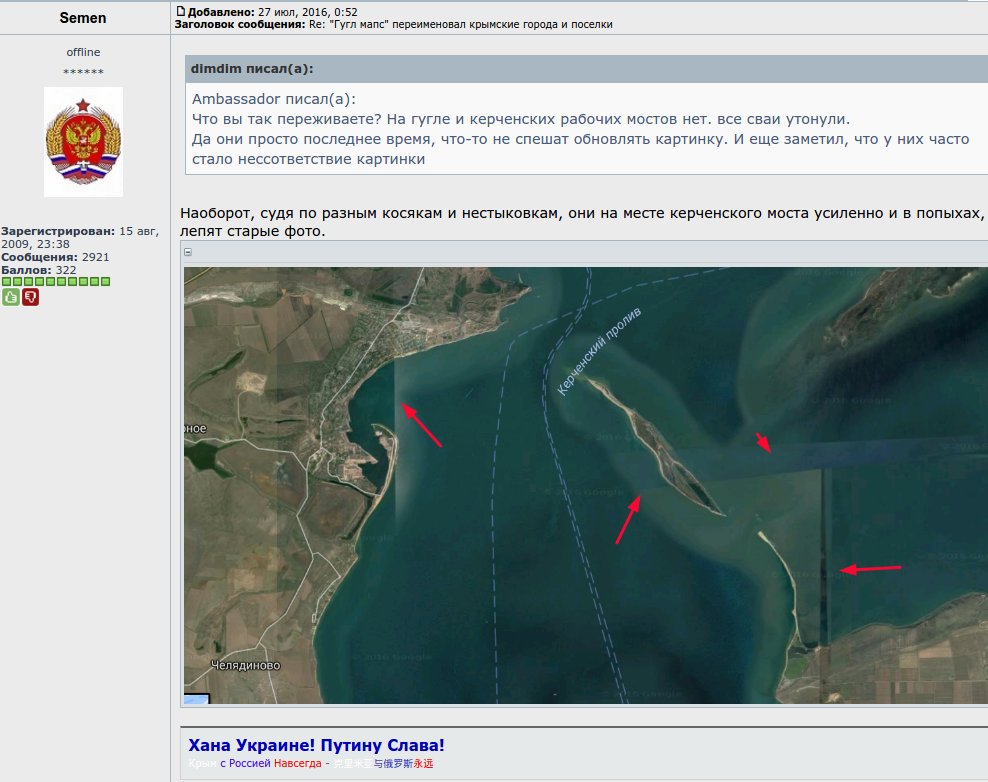Open the user profile name Semen

point(83,18)
